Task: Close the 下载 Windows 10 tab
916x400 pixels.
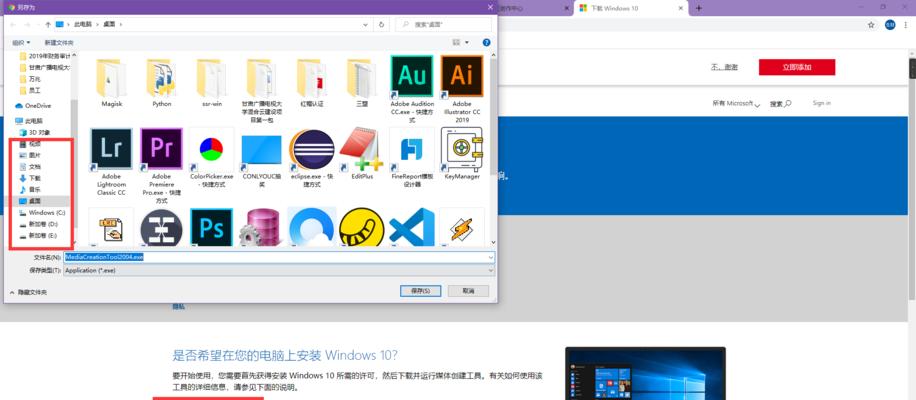Action: click(680, 8)
